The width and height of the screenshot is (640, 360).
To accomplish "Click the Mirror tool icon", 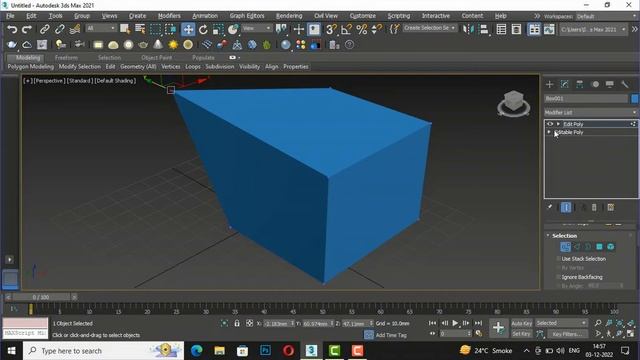I will point(468,29).
